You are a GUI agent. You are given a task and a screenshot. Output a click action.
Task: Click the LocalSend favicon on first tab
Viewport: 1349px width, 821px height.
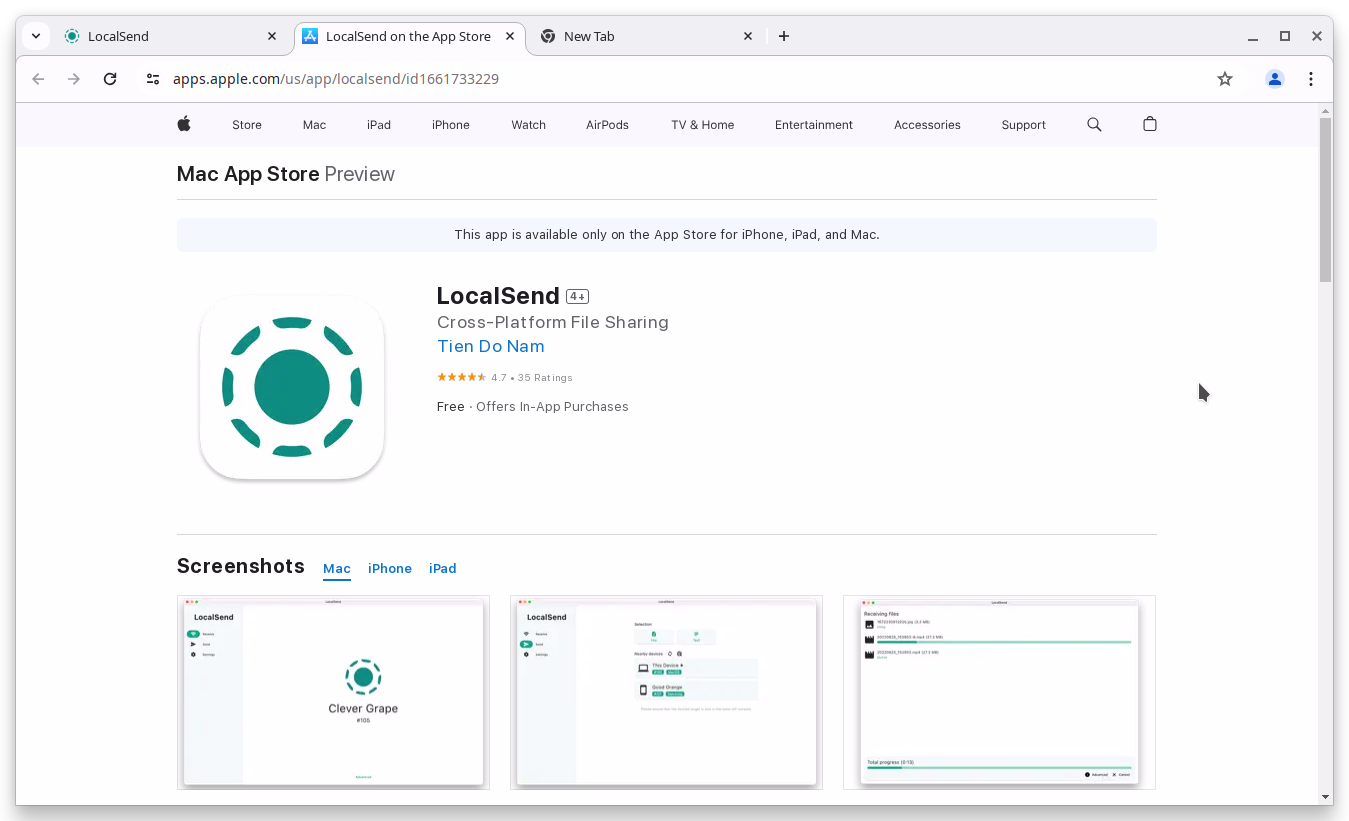71,36
